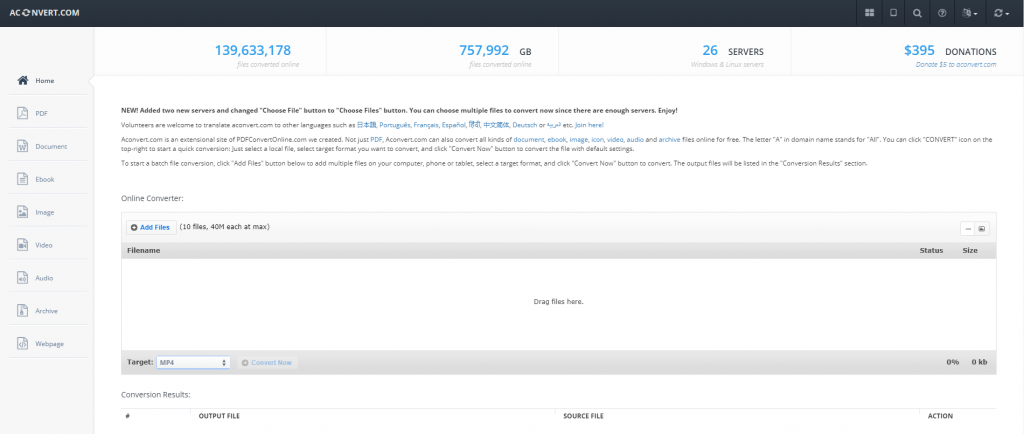The height and width of the screenshot is (434, 1024).
Task: Expand the convert refresh-arrows dropdown
Action: click(x=1002, y=13)
